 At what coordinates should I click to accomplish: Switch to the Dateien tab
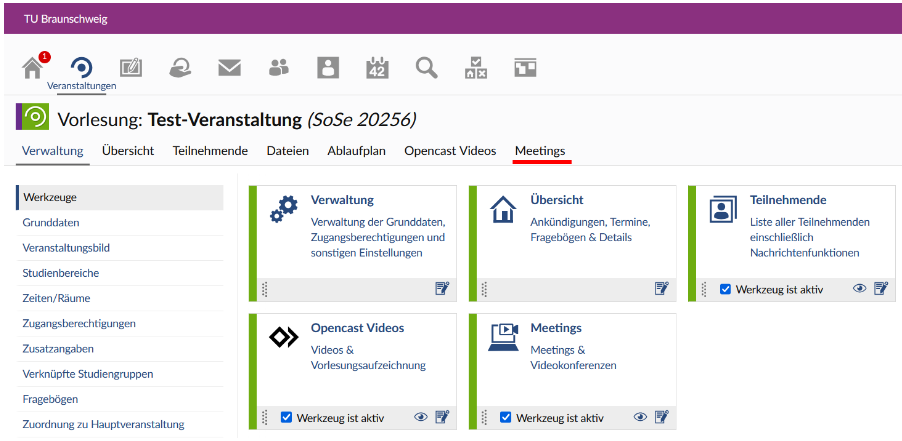pyautogui.click(x=288, y=151)
